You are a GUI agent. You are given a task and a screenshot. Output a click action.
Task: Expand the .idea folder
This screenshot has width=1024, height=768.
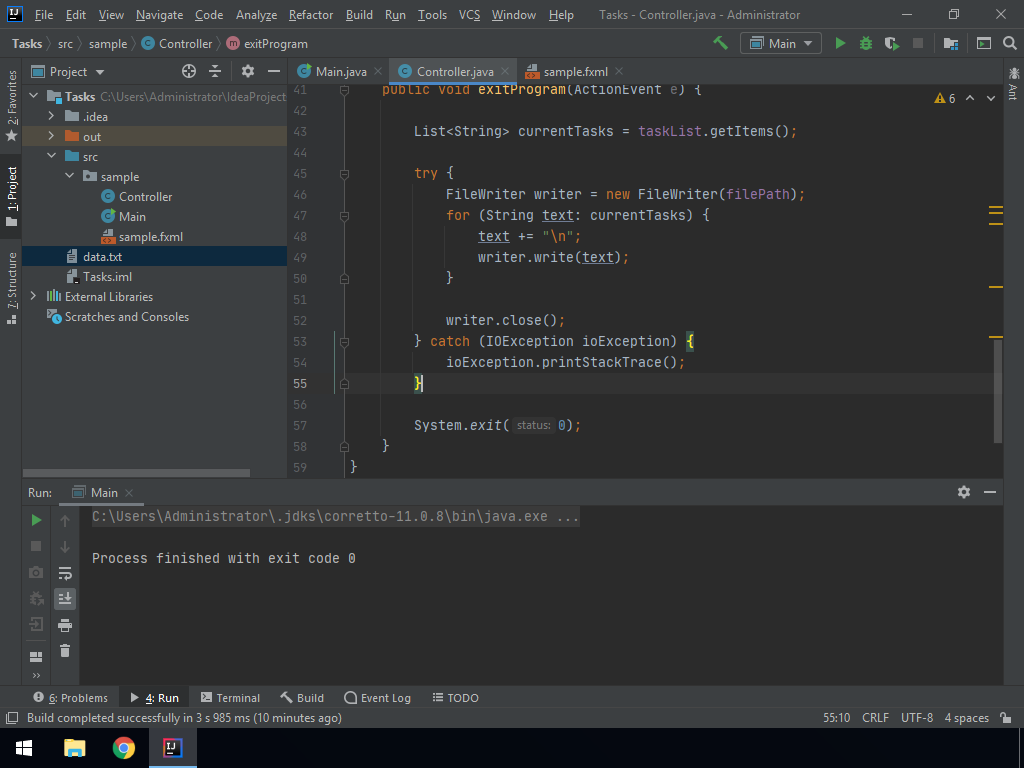(52, 116)
